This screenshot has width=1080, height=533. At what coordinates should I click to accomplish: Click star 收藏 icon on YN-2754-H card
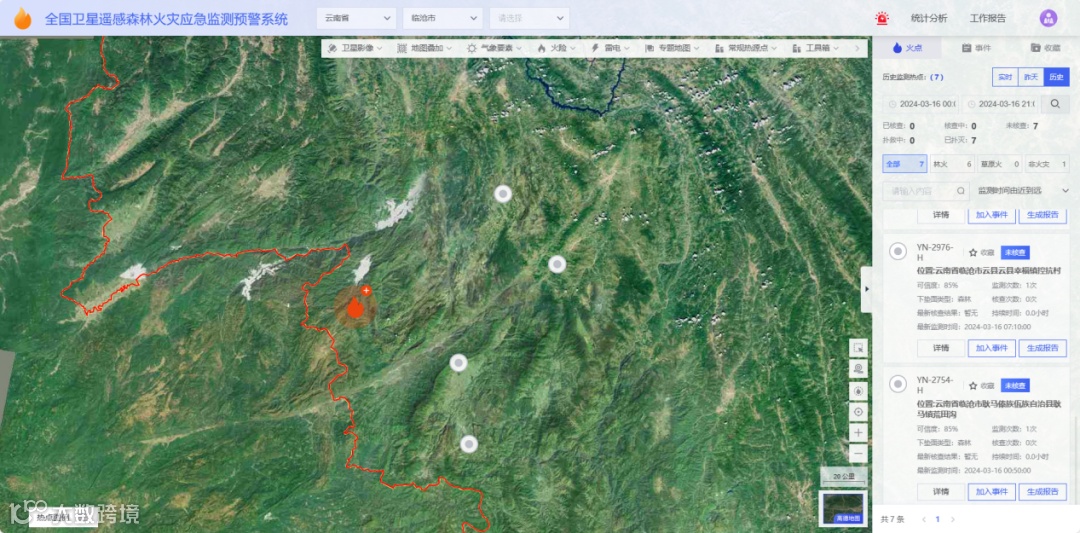(973, 386)
